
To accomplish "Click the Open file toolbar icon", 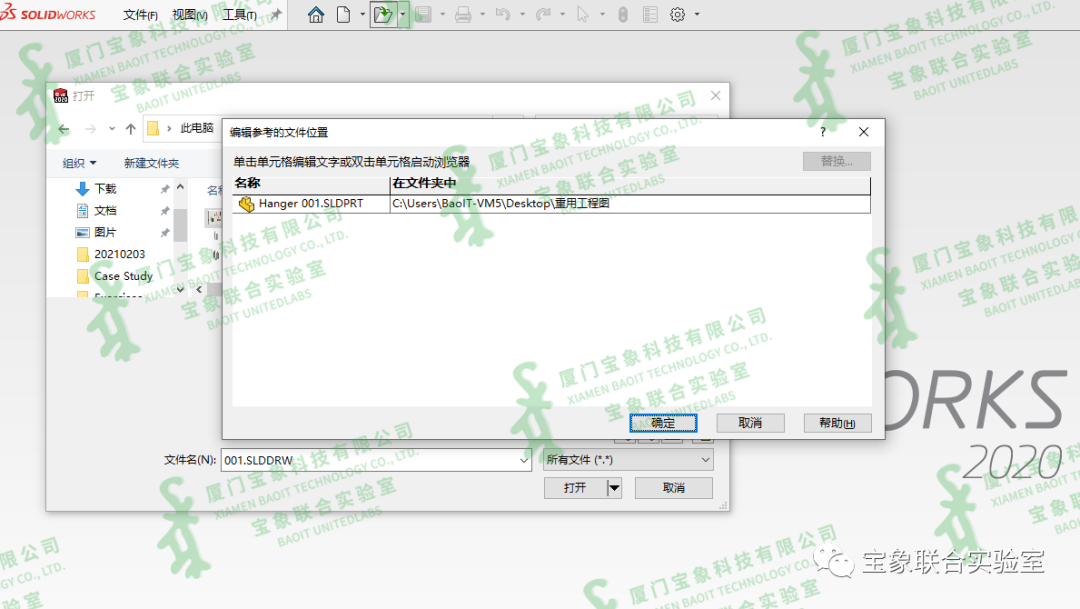I will (x=383, y=14).
